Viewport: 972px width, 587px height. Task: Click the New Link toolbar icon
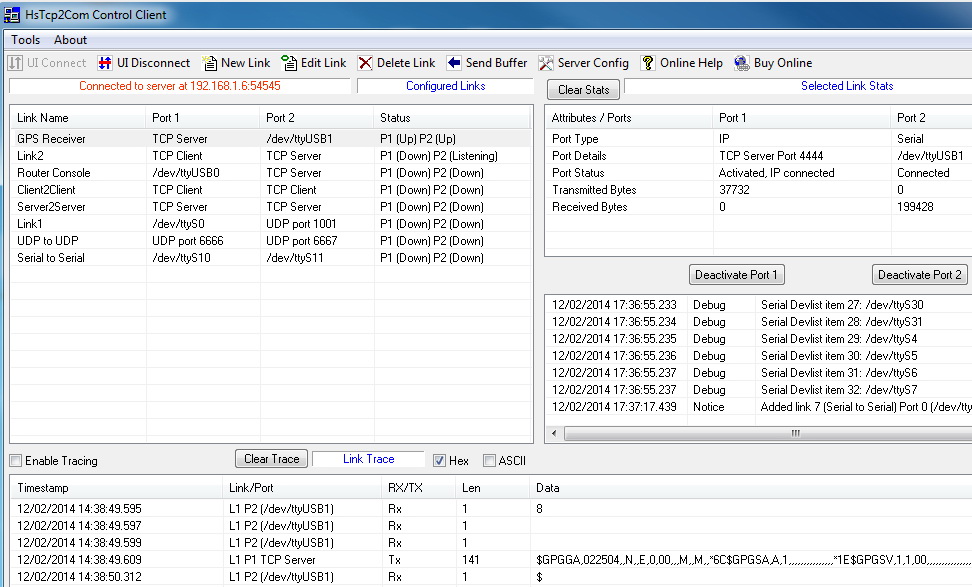210,63
